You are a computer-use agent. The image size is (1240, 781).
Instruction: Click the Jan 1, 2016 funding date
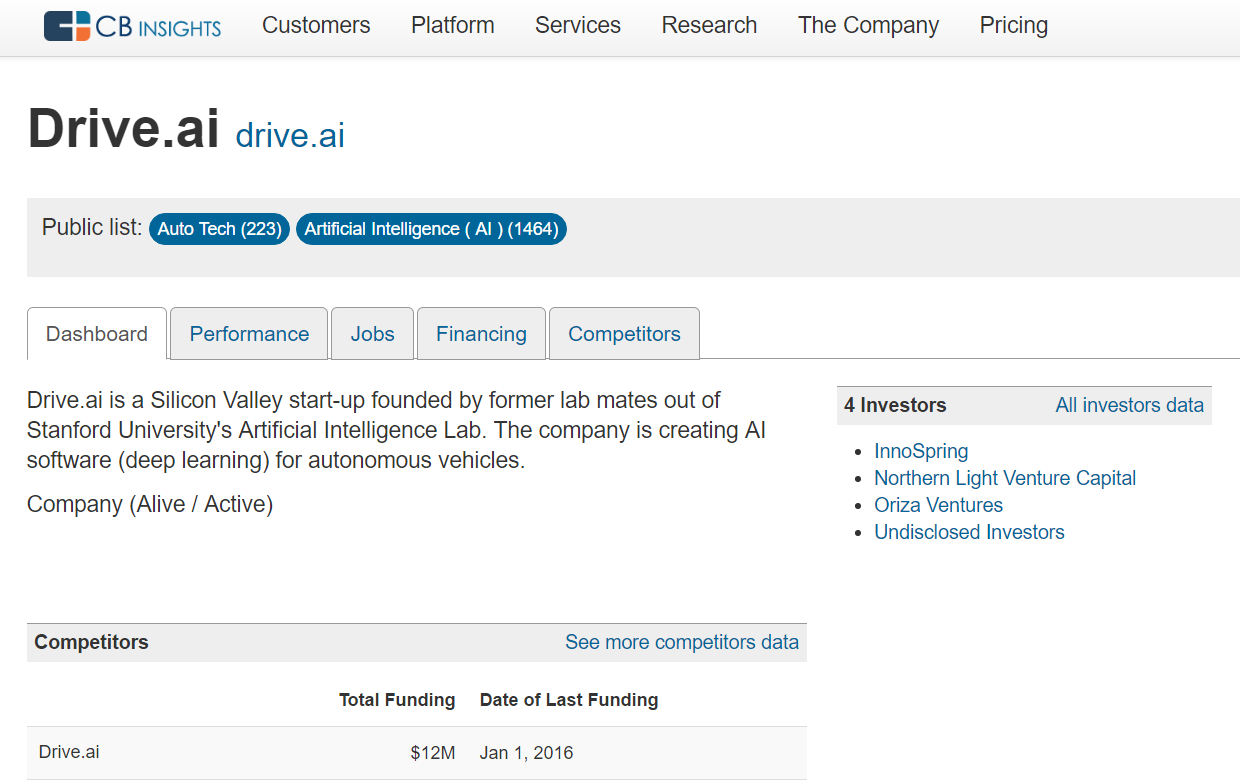coord(527,753)
